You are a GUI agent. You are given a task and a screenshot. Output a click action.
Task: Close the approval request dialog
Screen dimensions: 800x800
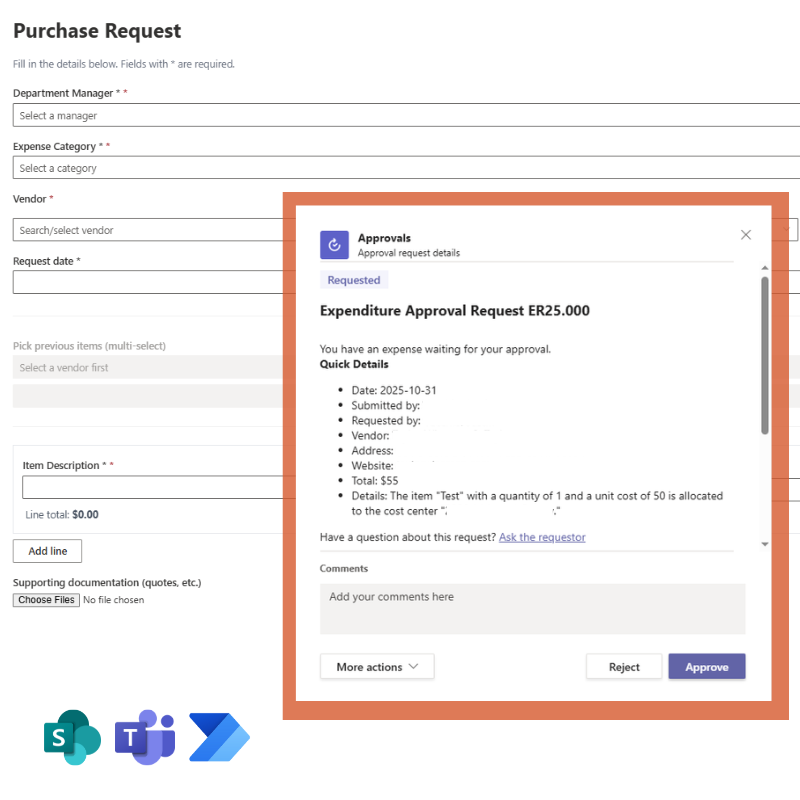click(x=745, y=235)
